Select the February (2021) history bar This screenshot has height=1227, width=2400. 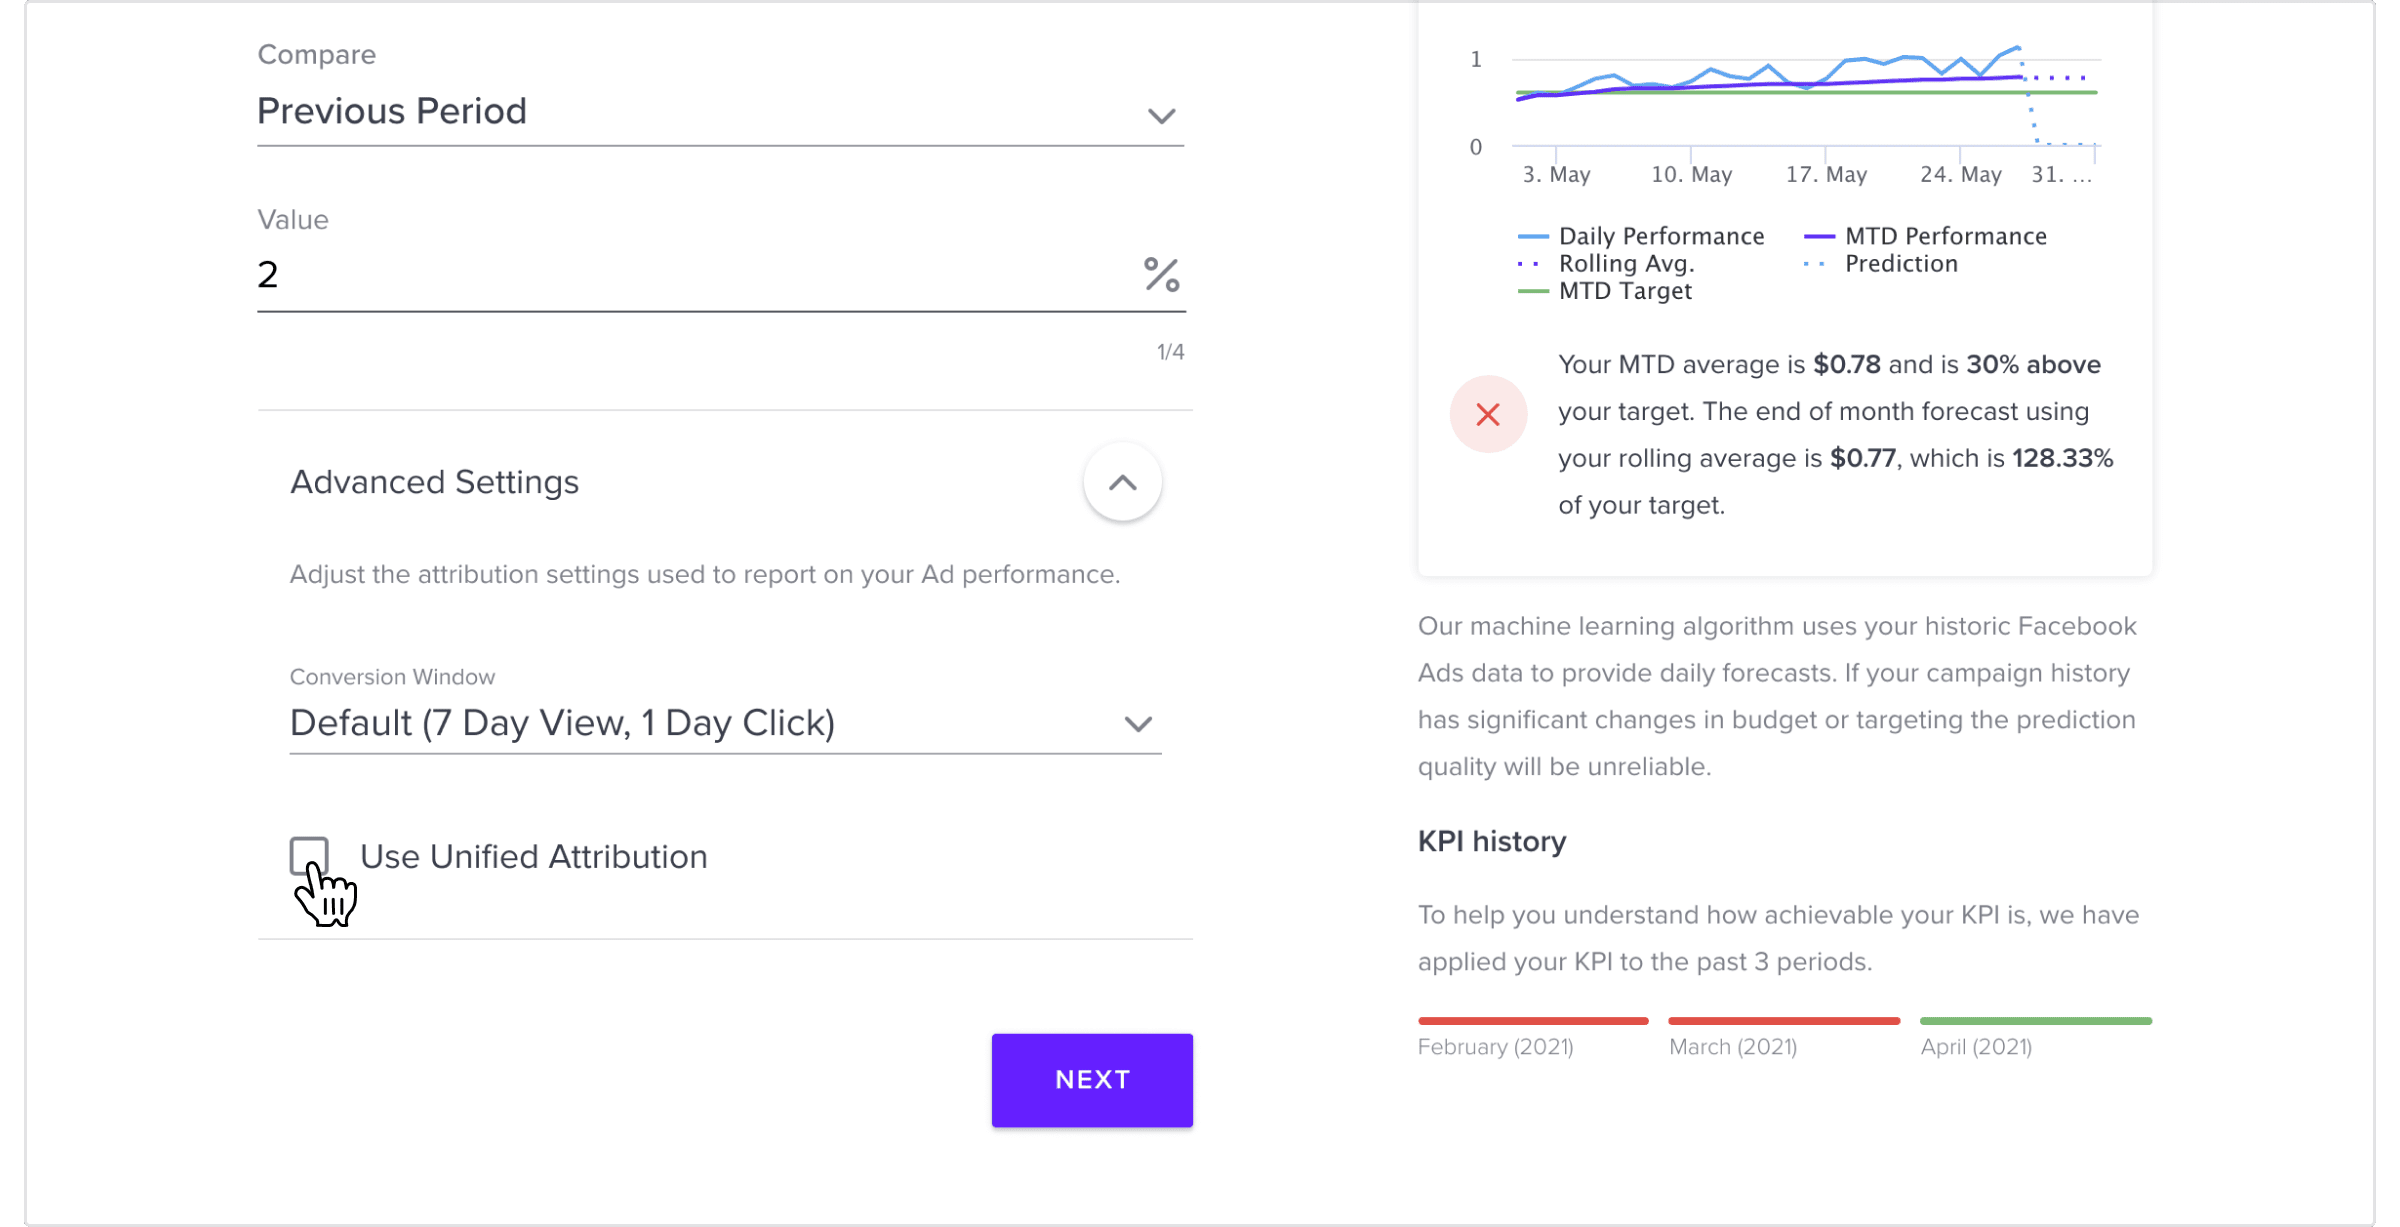(x=1533, y=1021)
